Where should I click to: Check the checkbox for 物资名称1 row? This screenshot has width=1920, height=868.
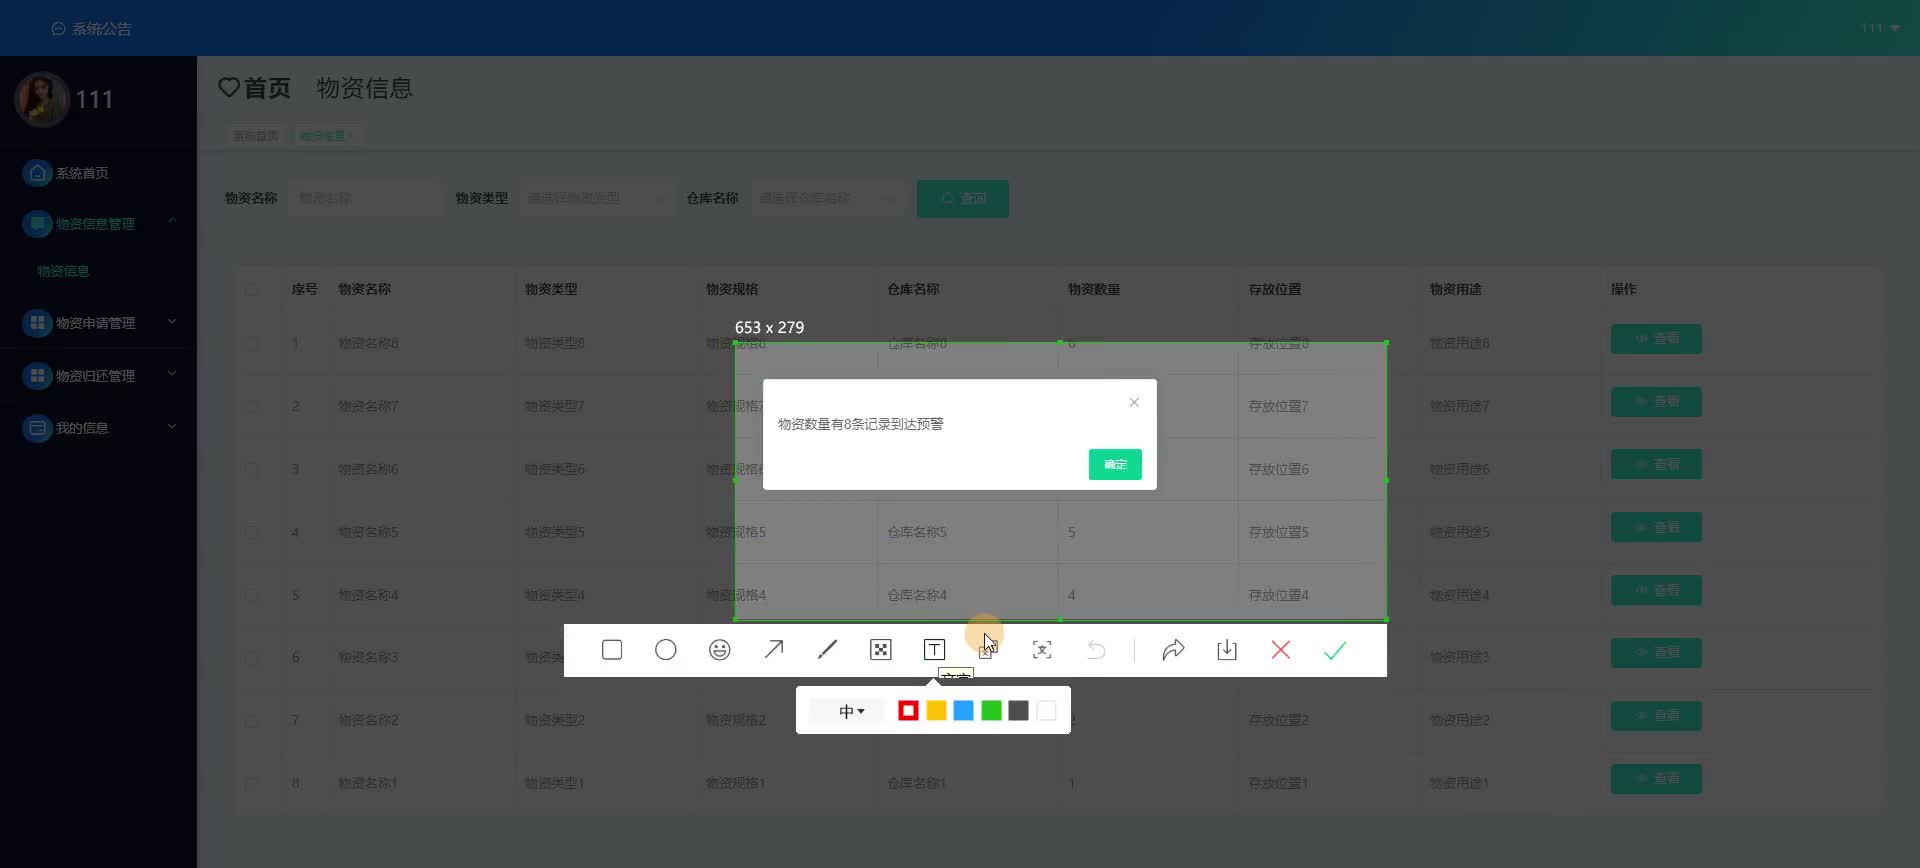point(252,783)
